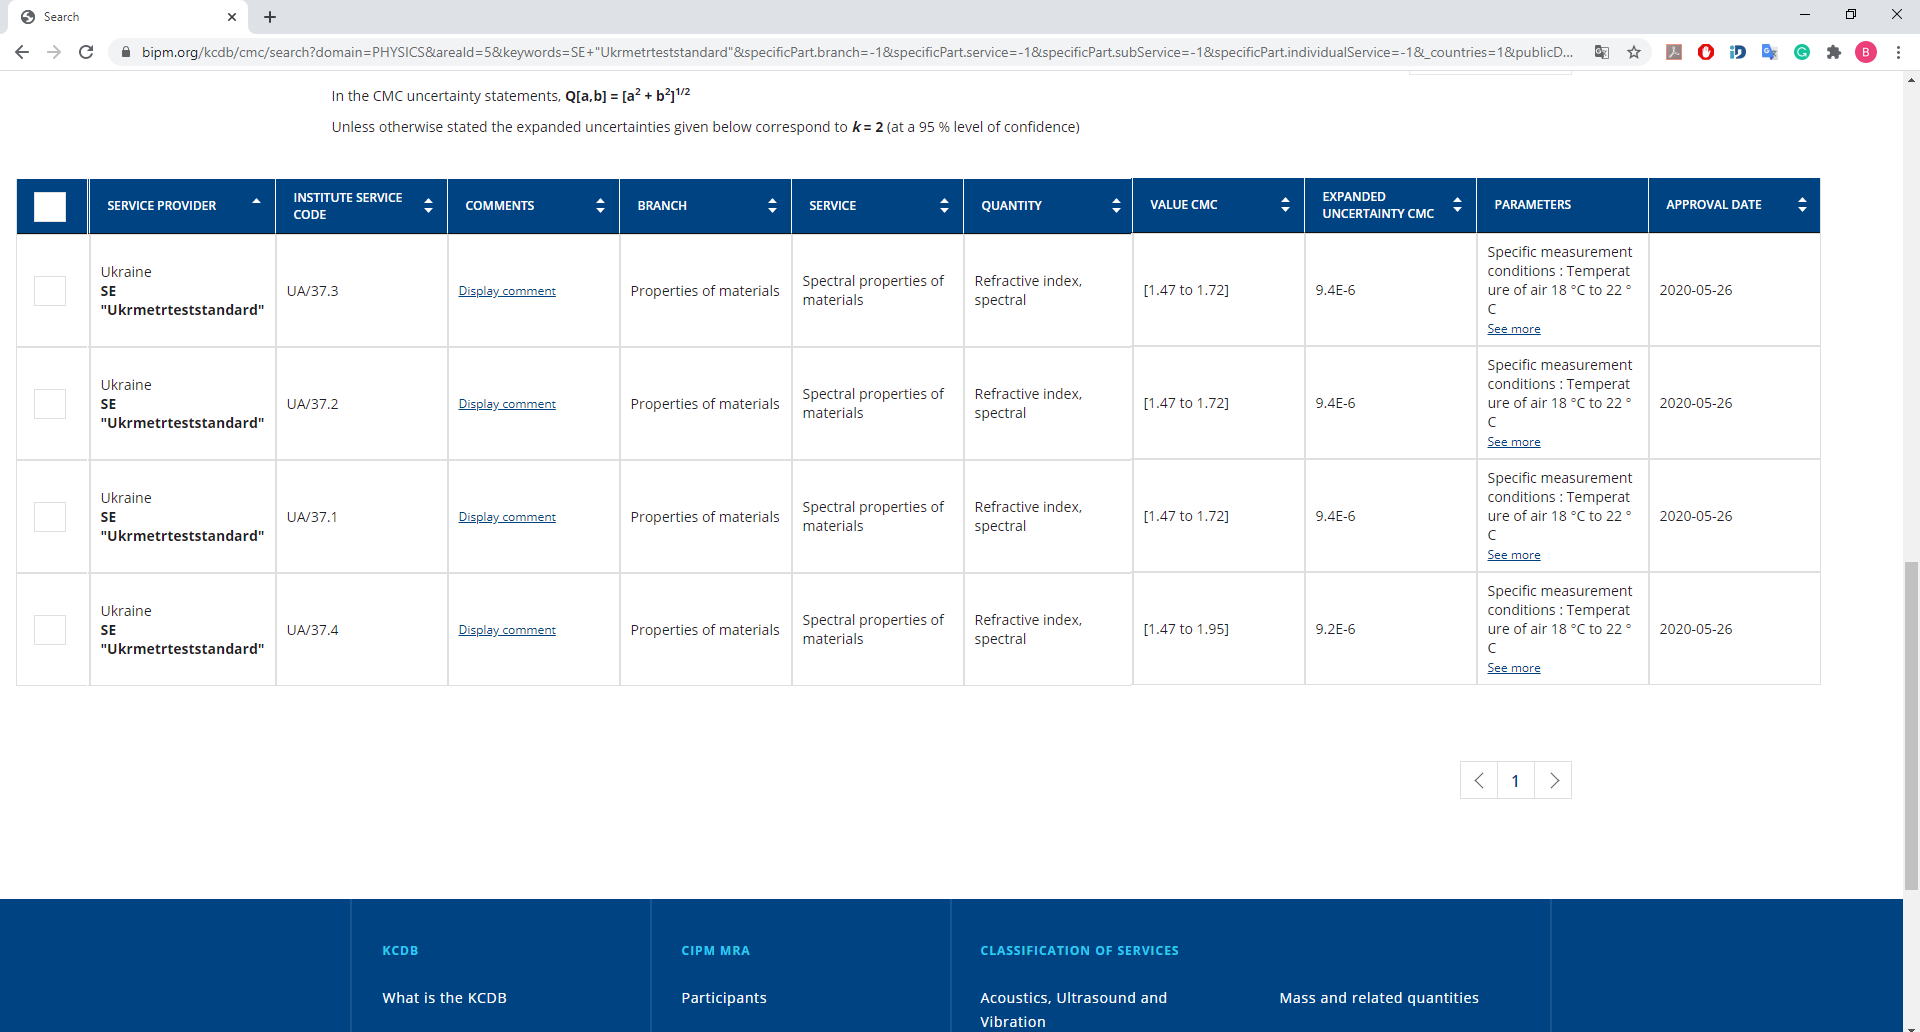Go to previous results page arrow

click(1479, 781)
